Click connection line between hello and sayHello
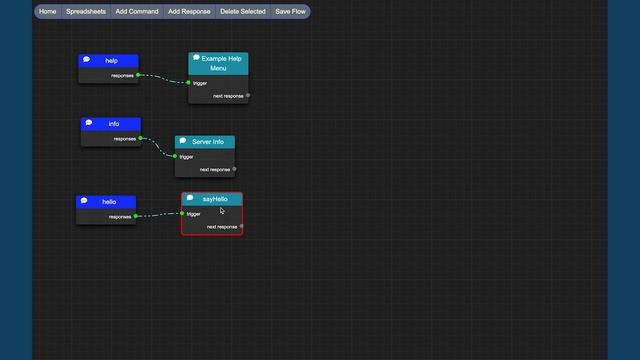Viewport: 640px width, 360px height. (159, 215)
